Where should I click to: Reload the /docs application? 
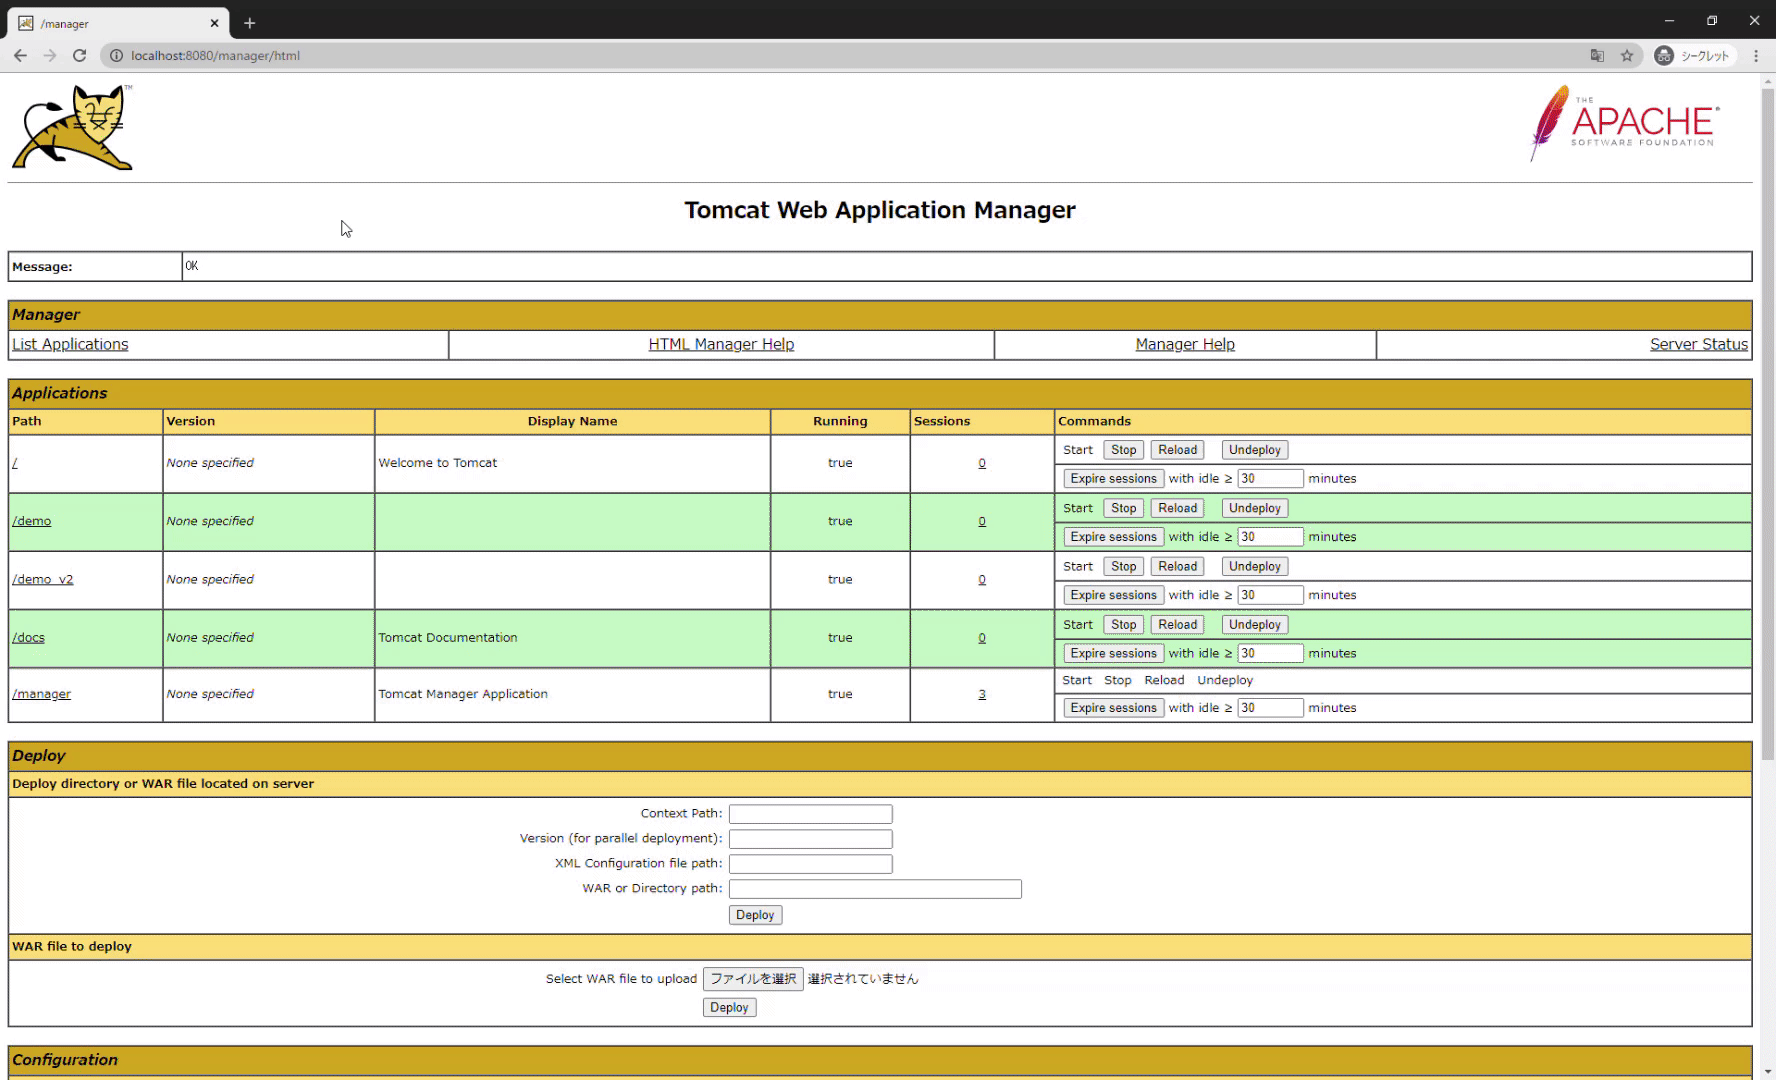(1177, 625)
